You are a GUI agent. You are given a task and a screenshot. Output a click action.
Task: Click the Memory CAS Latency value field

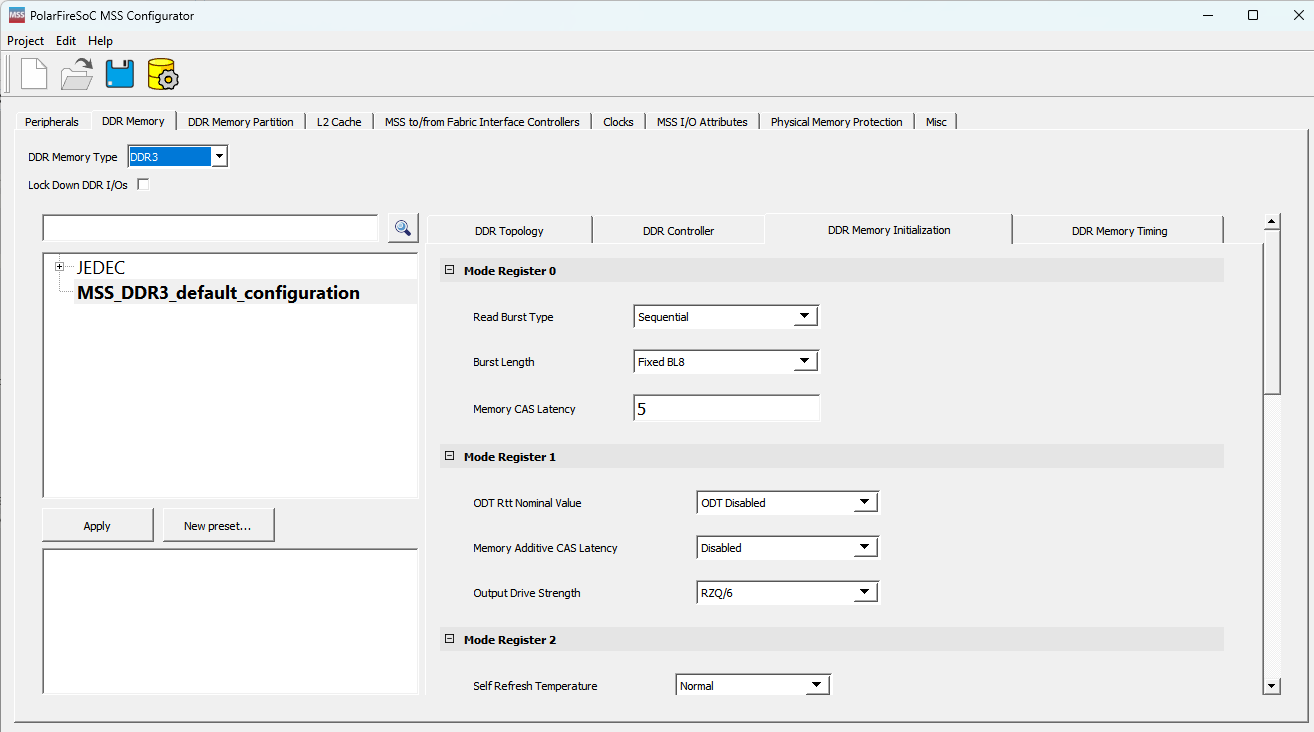coord(726,408)
